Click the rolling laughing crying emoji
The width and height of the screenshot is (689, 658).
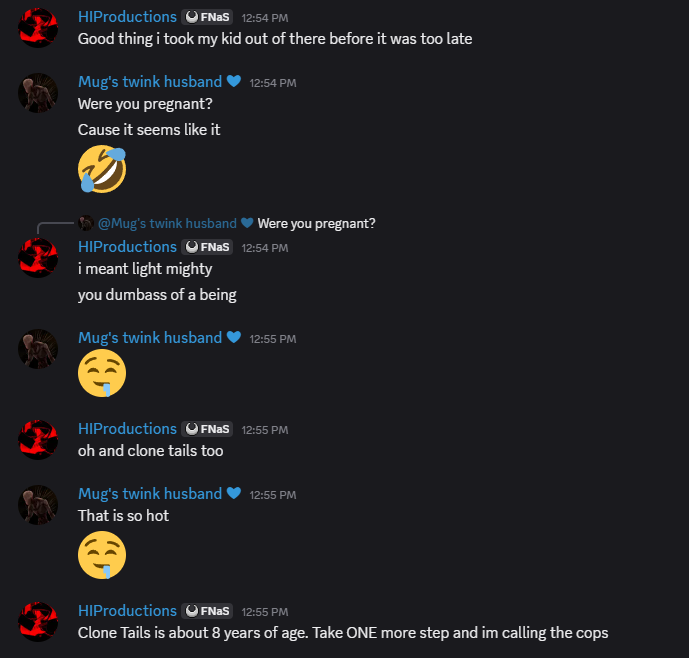pos(102,169)
